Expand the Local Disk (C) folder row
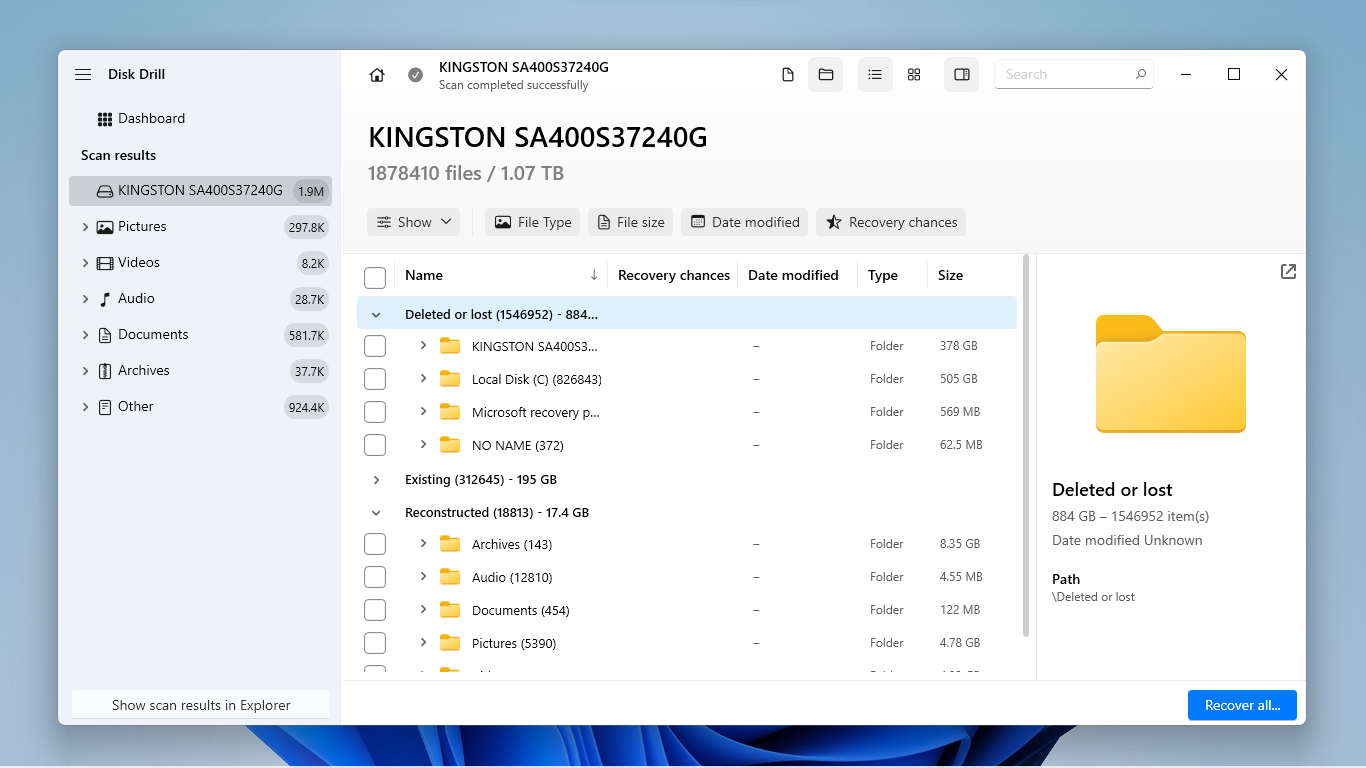The image size is (1366, 768). pos(423,378)
